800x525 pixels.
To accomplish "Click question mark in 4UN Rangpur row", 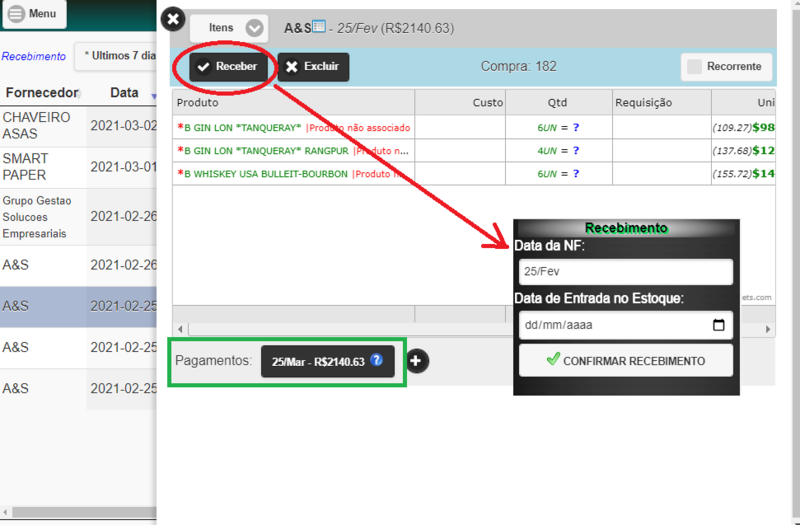I will 576,151.
